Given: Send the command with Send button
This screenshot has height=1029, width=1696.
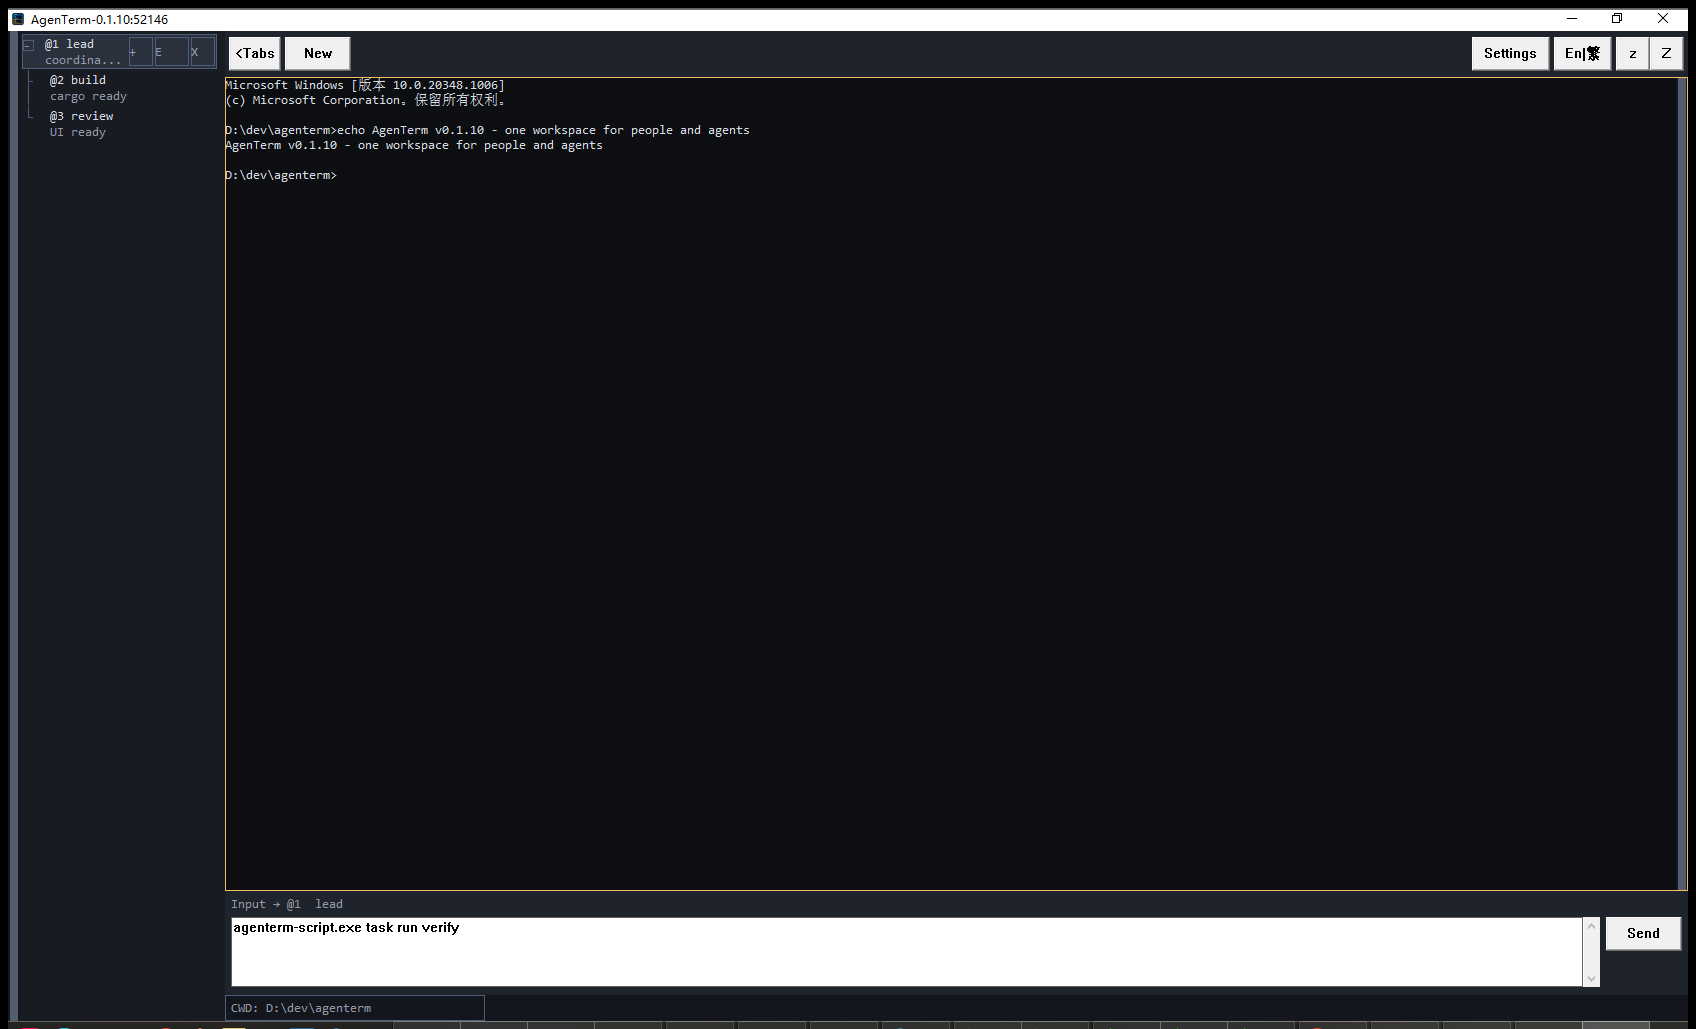Looking at the screenshot, I should pos(1643,933).
